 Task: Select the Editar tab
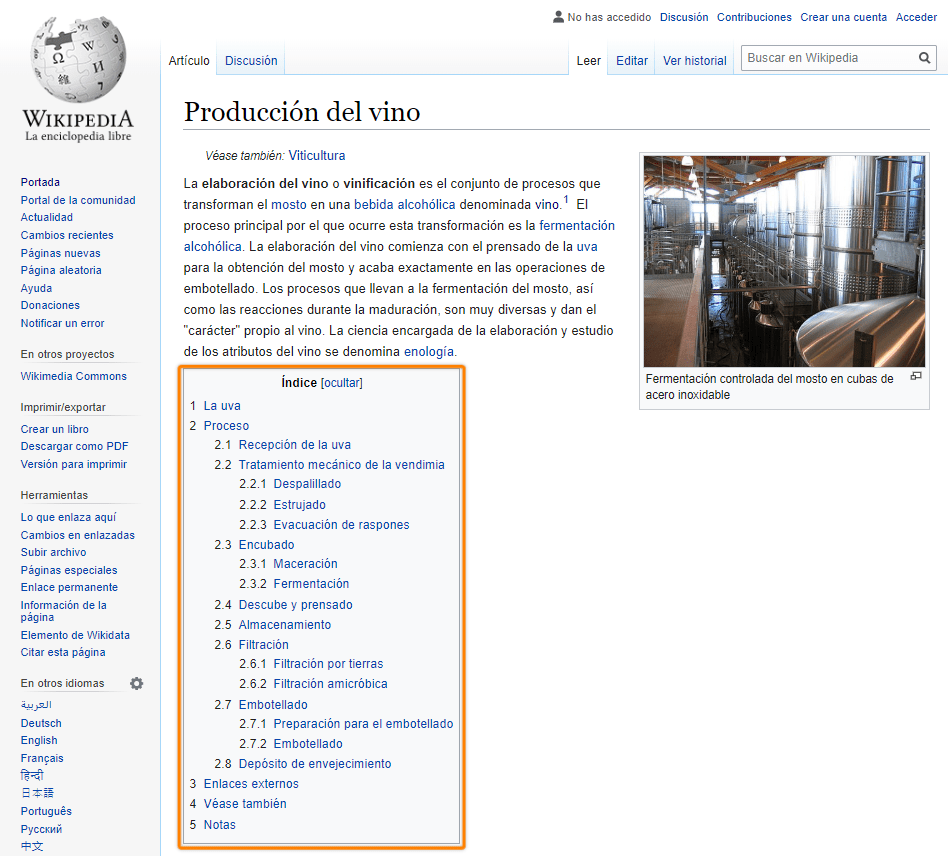(631, 60)
